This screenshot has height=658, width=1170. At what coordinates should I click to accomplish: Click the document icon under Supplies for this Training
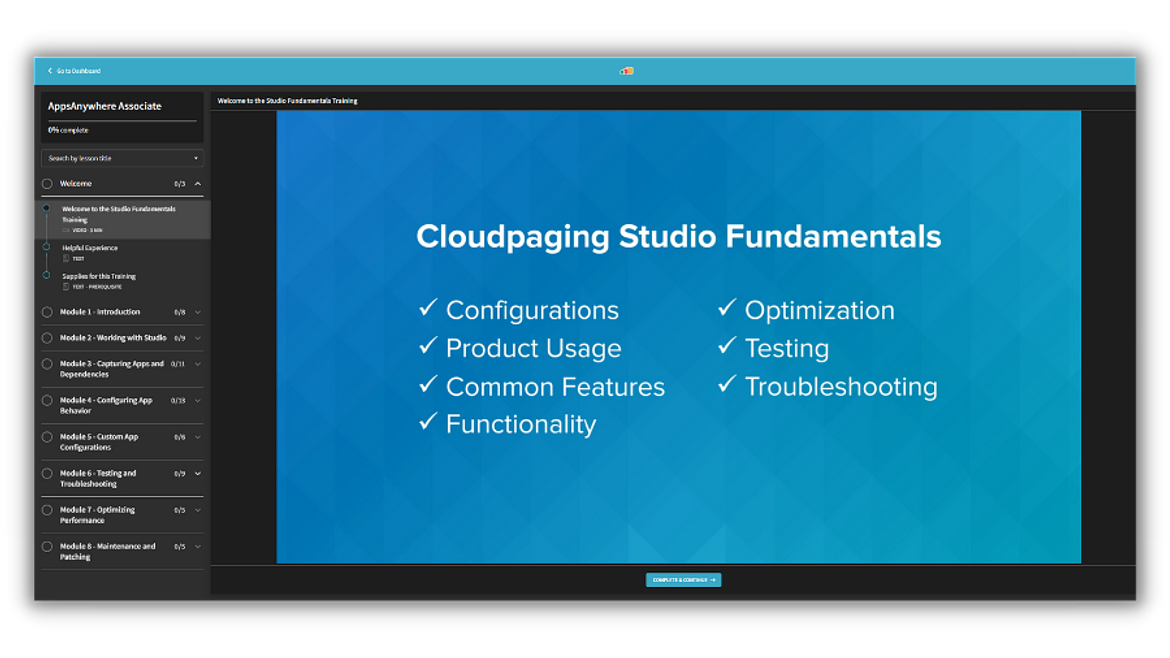point(66,286)
